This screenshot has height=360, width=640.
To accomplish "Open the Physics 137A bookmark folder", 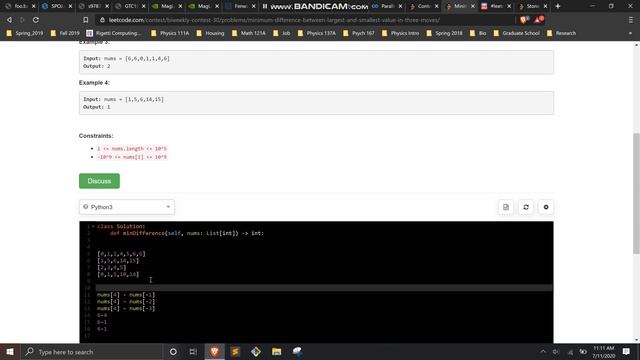I will click(317, 33).
